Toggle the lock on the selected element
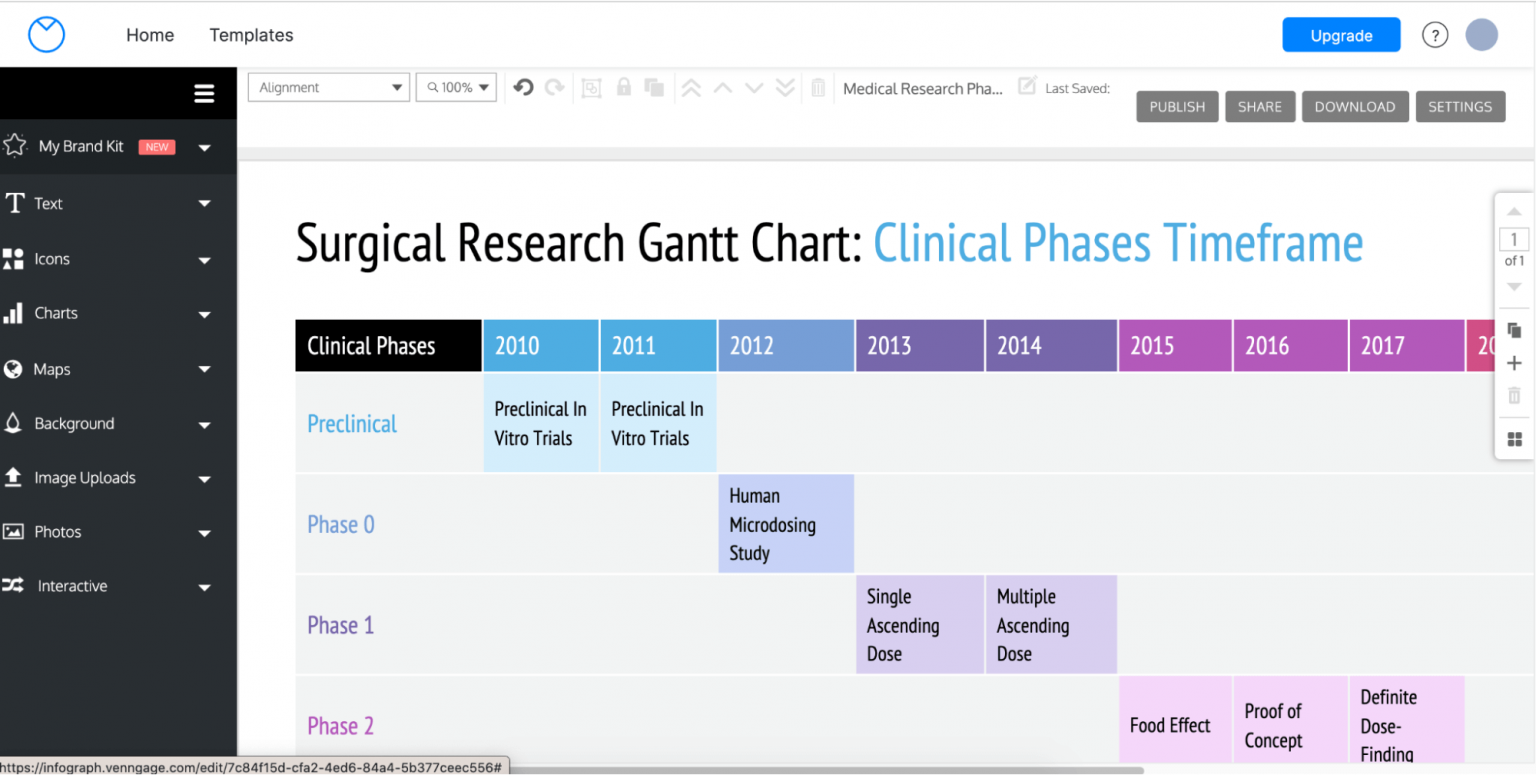1536x775 pixels. point(623,88)
